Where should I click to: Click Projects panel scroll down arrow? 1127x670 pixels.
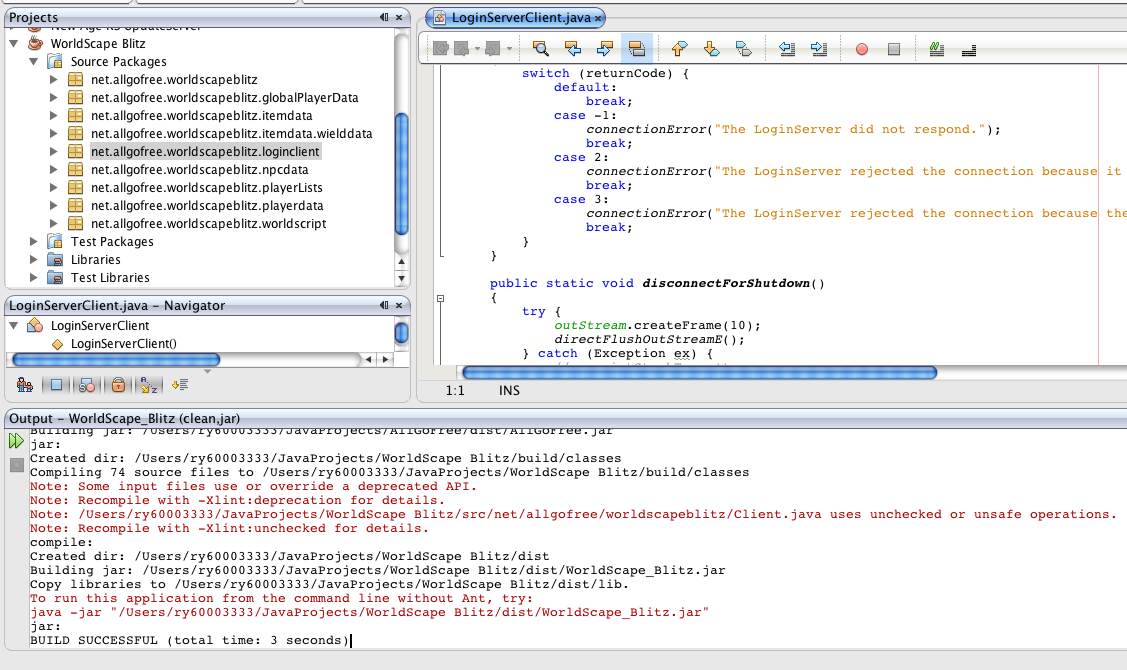coord(402,278)
